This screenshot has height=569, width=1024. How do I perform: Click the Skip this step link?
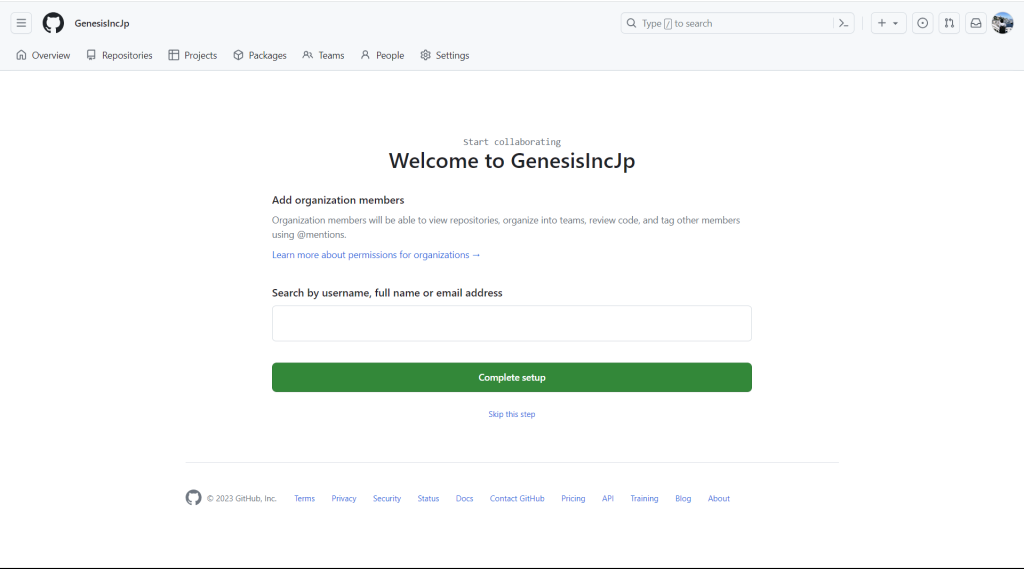(x=512, y=414)
